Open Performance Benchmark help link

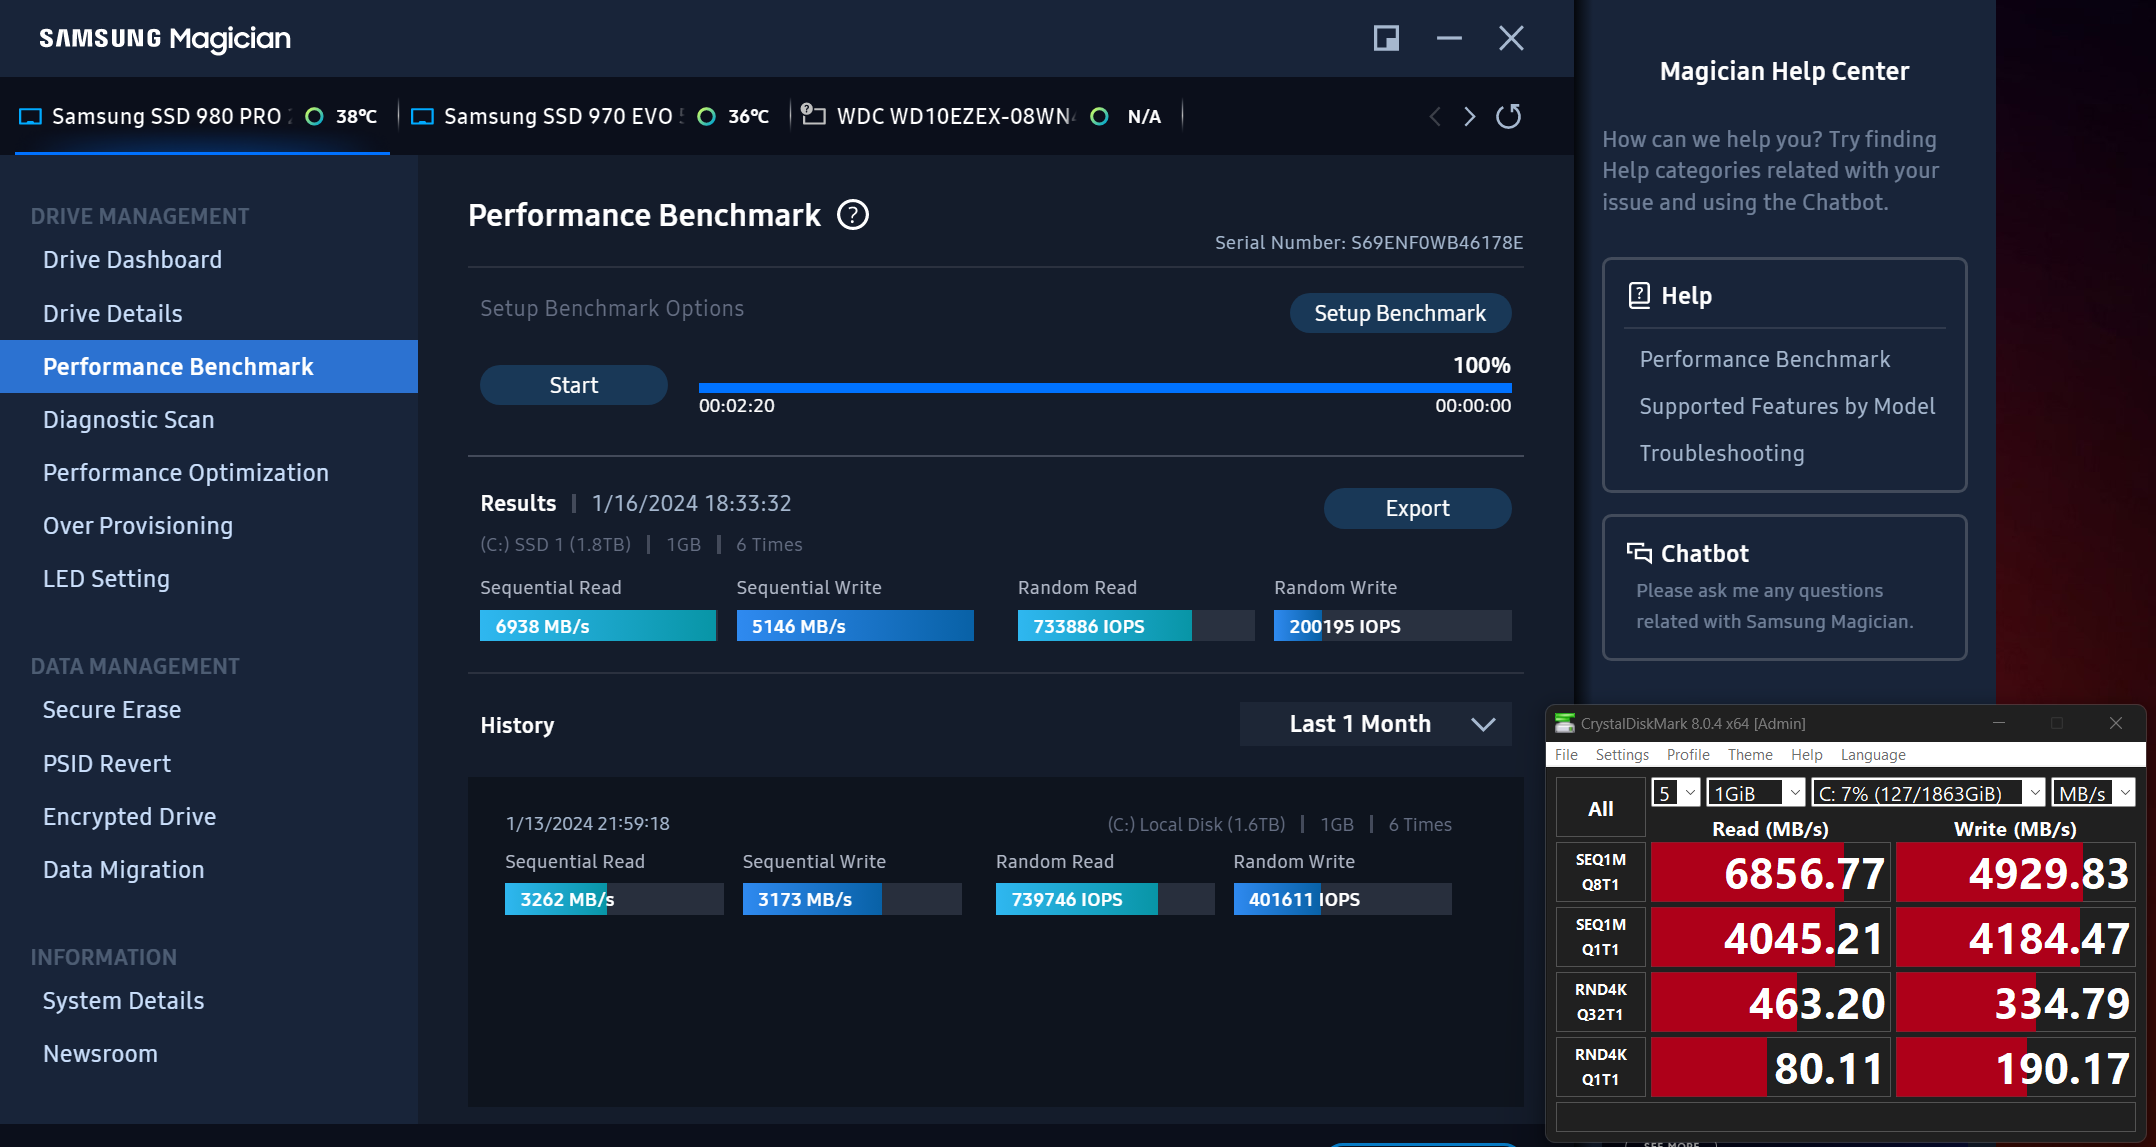tap(1765, 359)
